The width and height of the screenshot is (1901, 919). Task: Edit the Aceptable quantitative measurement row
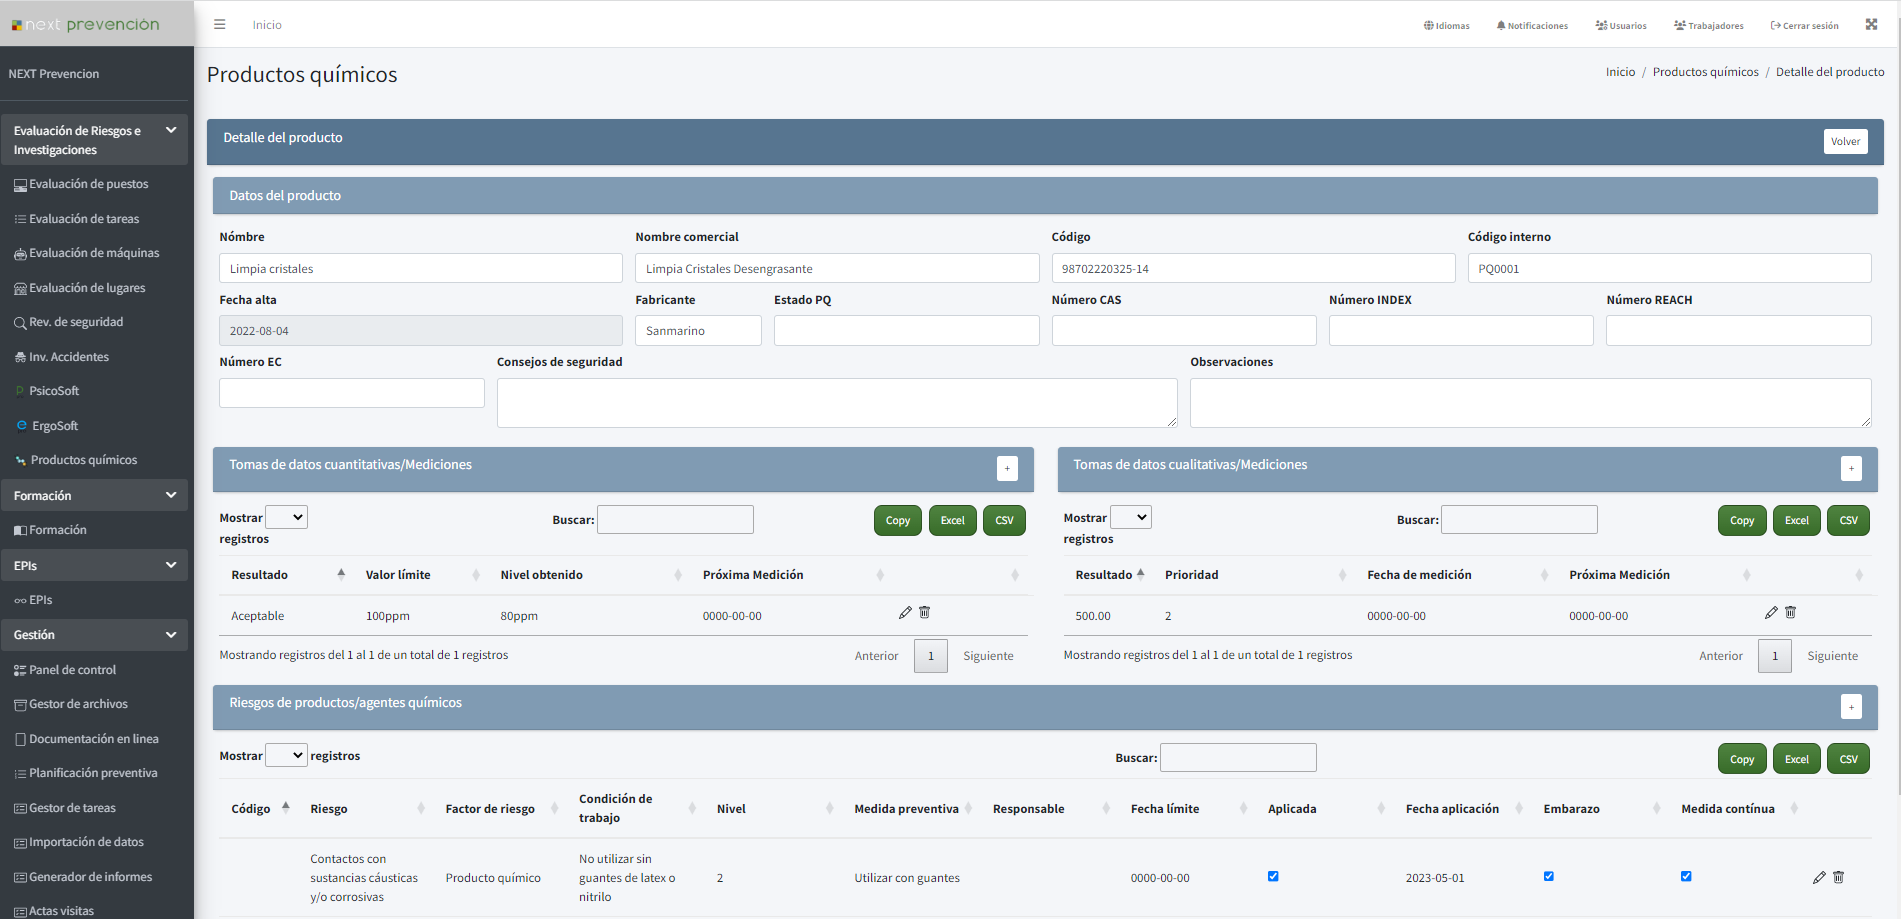[905, 612]
